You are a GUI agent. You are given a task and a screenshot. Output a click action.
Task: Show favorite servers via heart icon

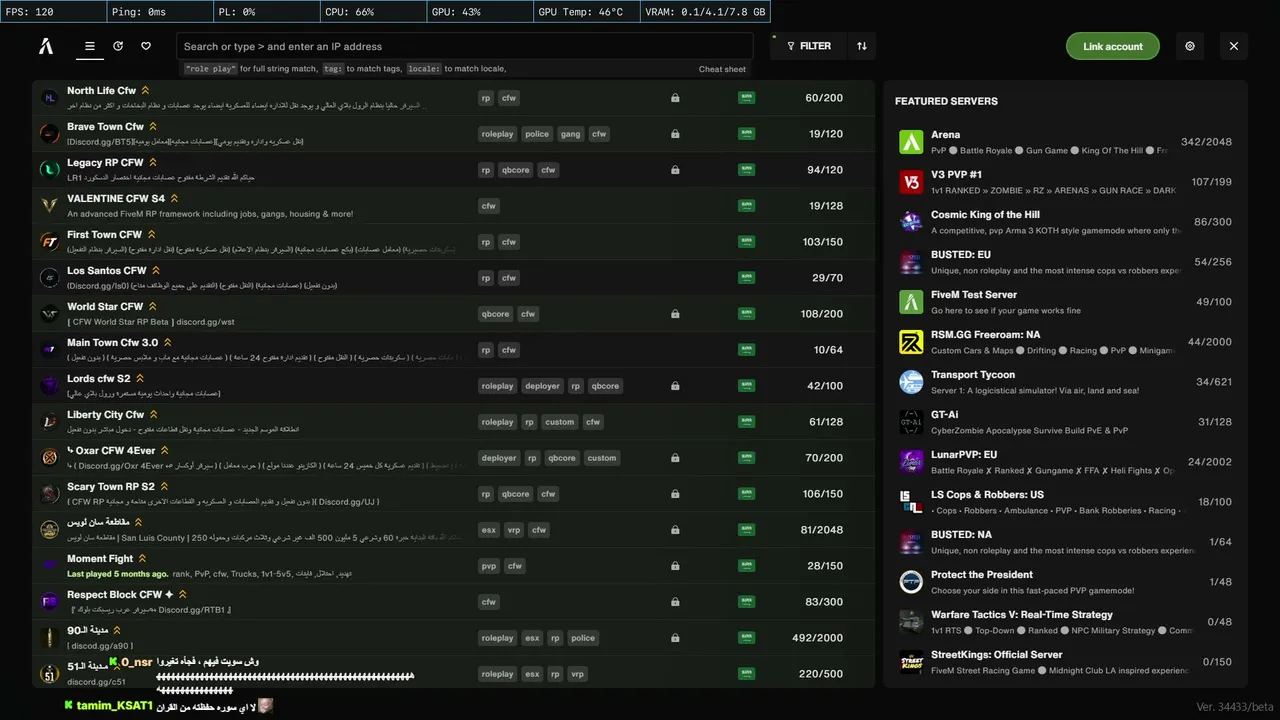point(146,46)
